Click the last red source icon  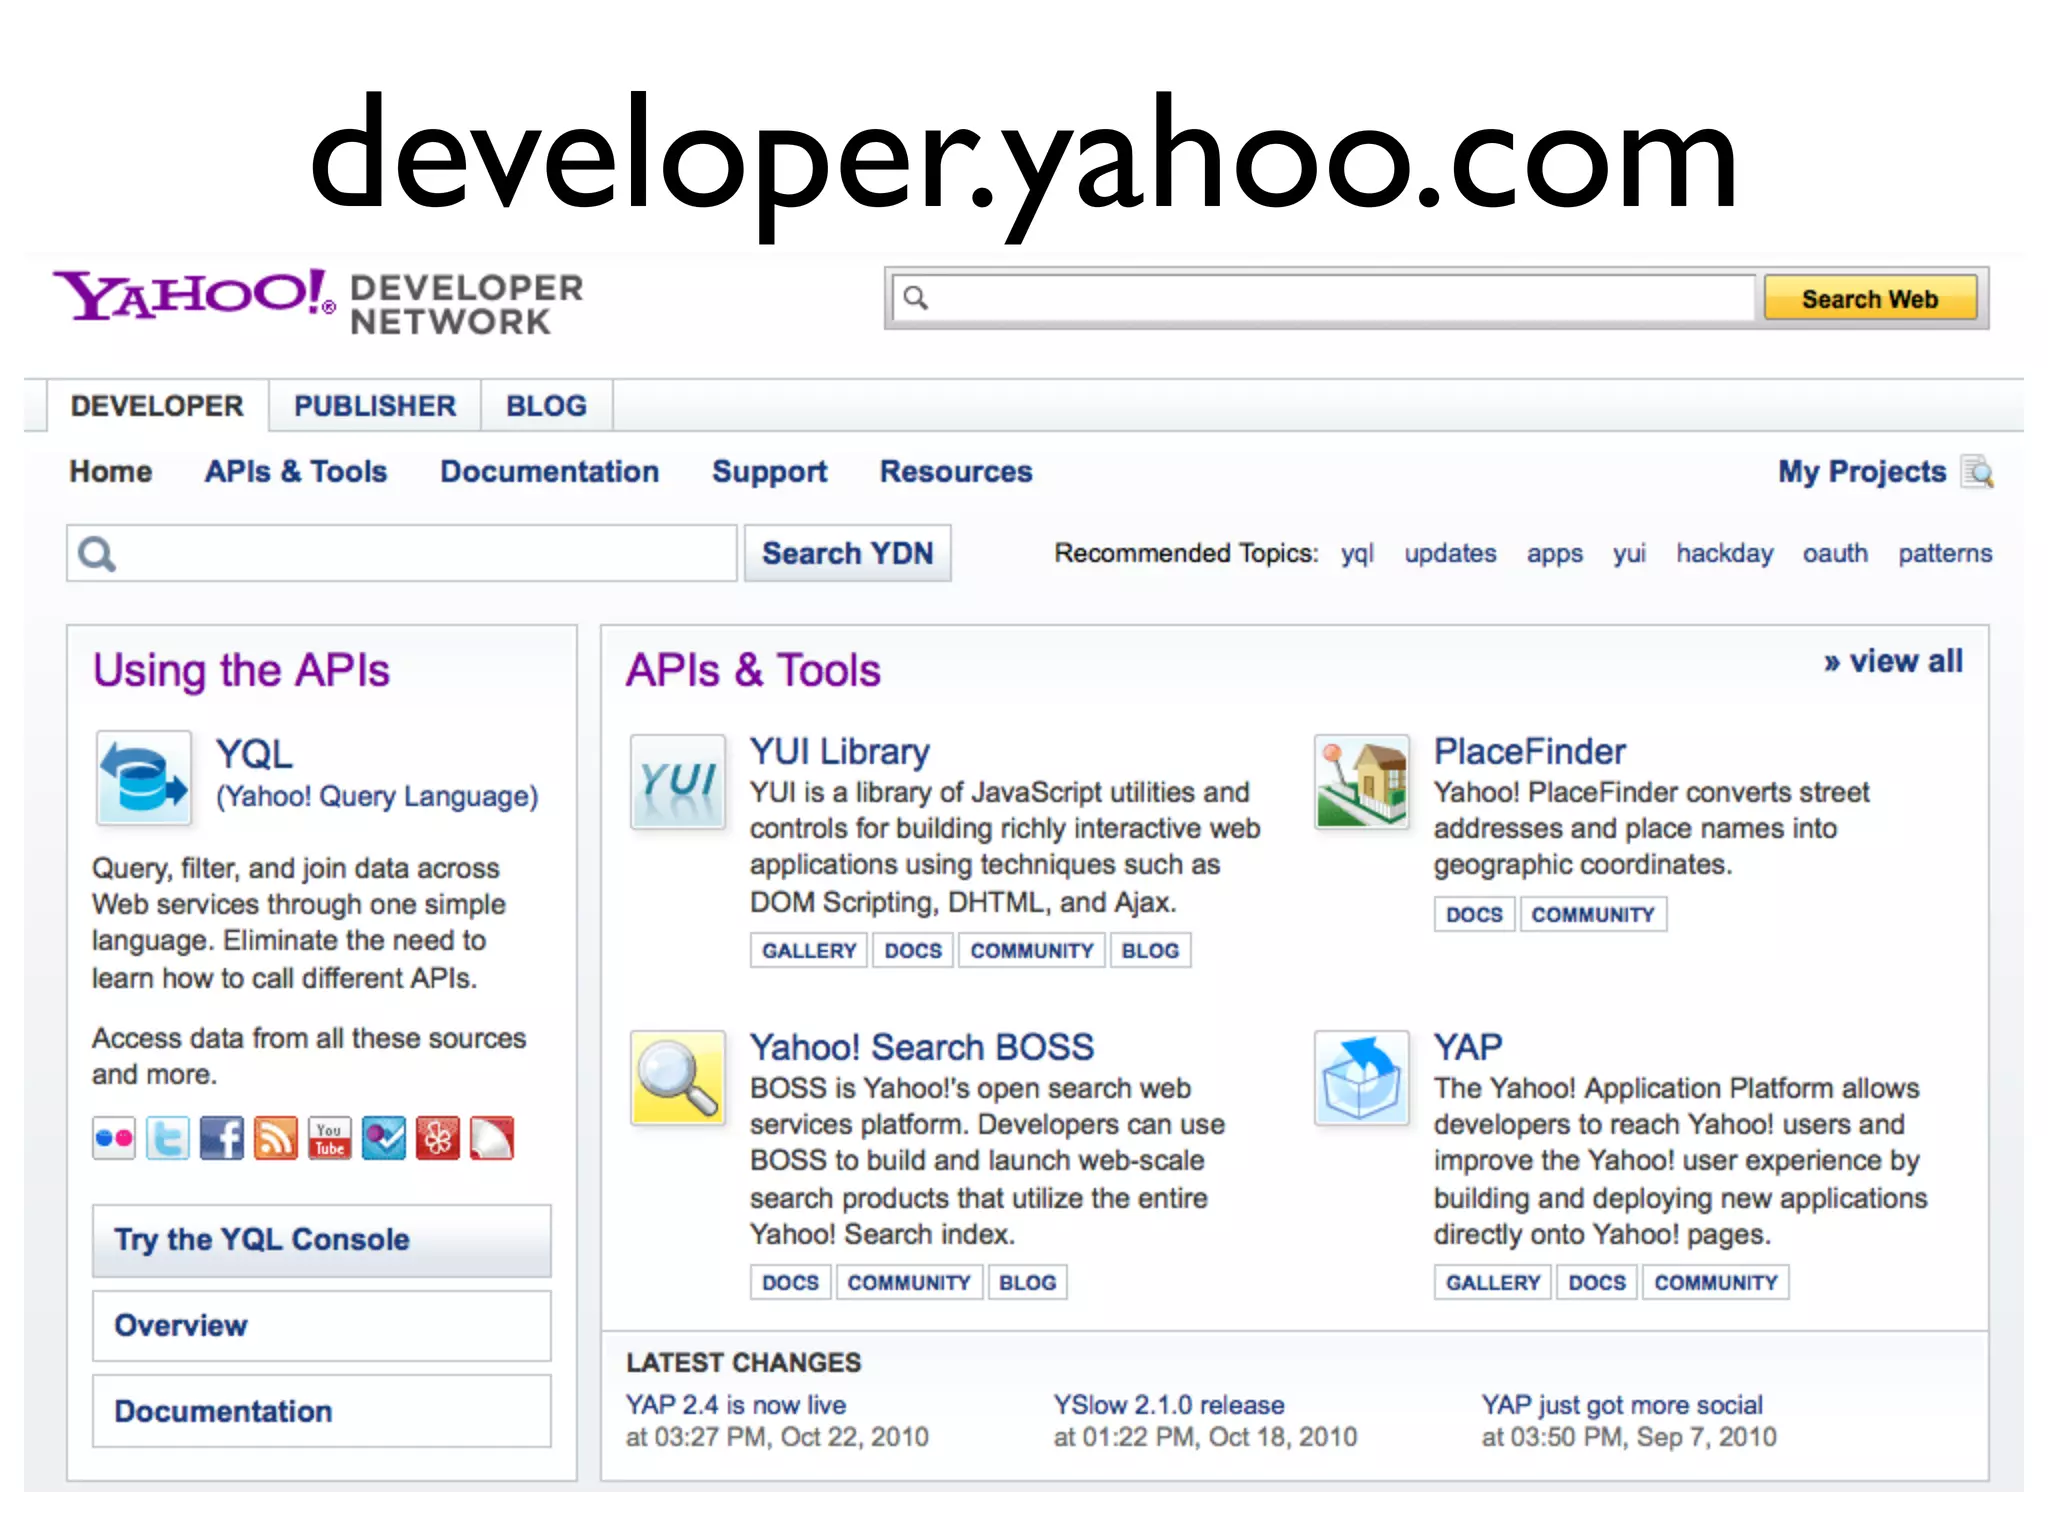tap(492, 1138)
